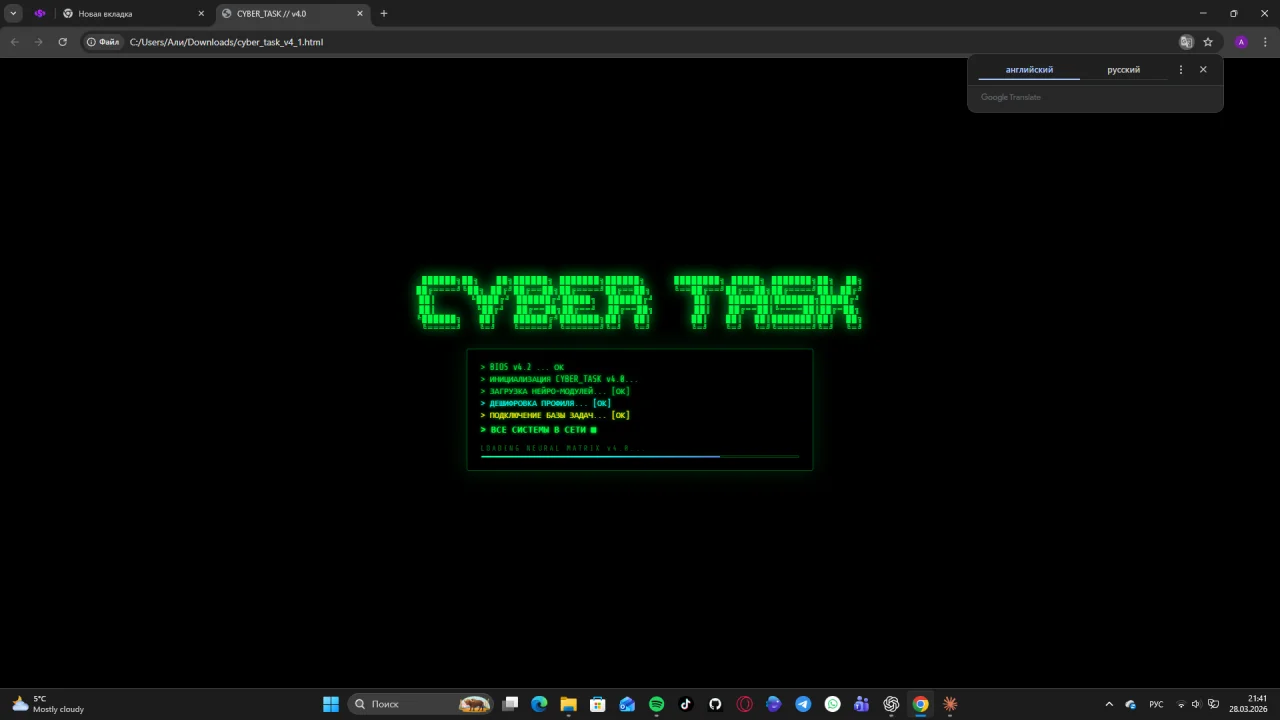Open File Explorer from the taskbar
The image size is (1280, 720).
568,704
